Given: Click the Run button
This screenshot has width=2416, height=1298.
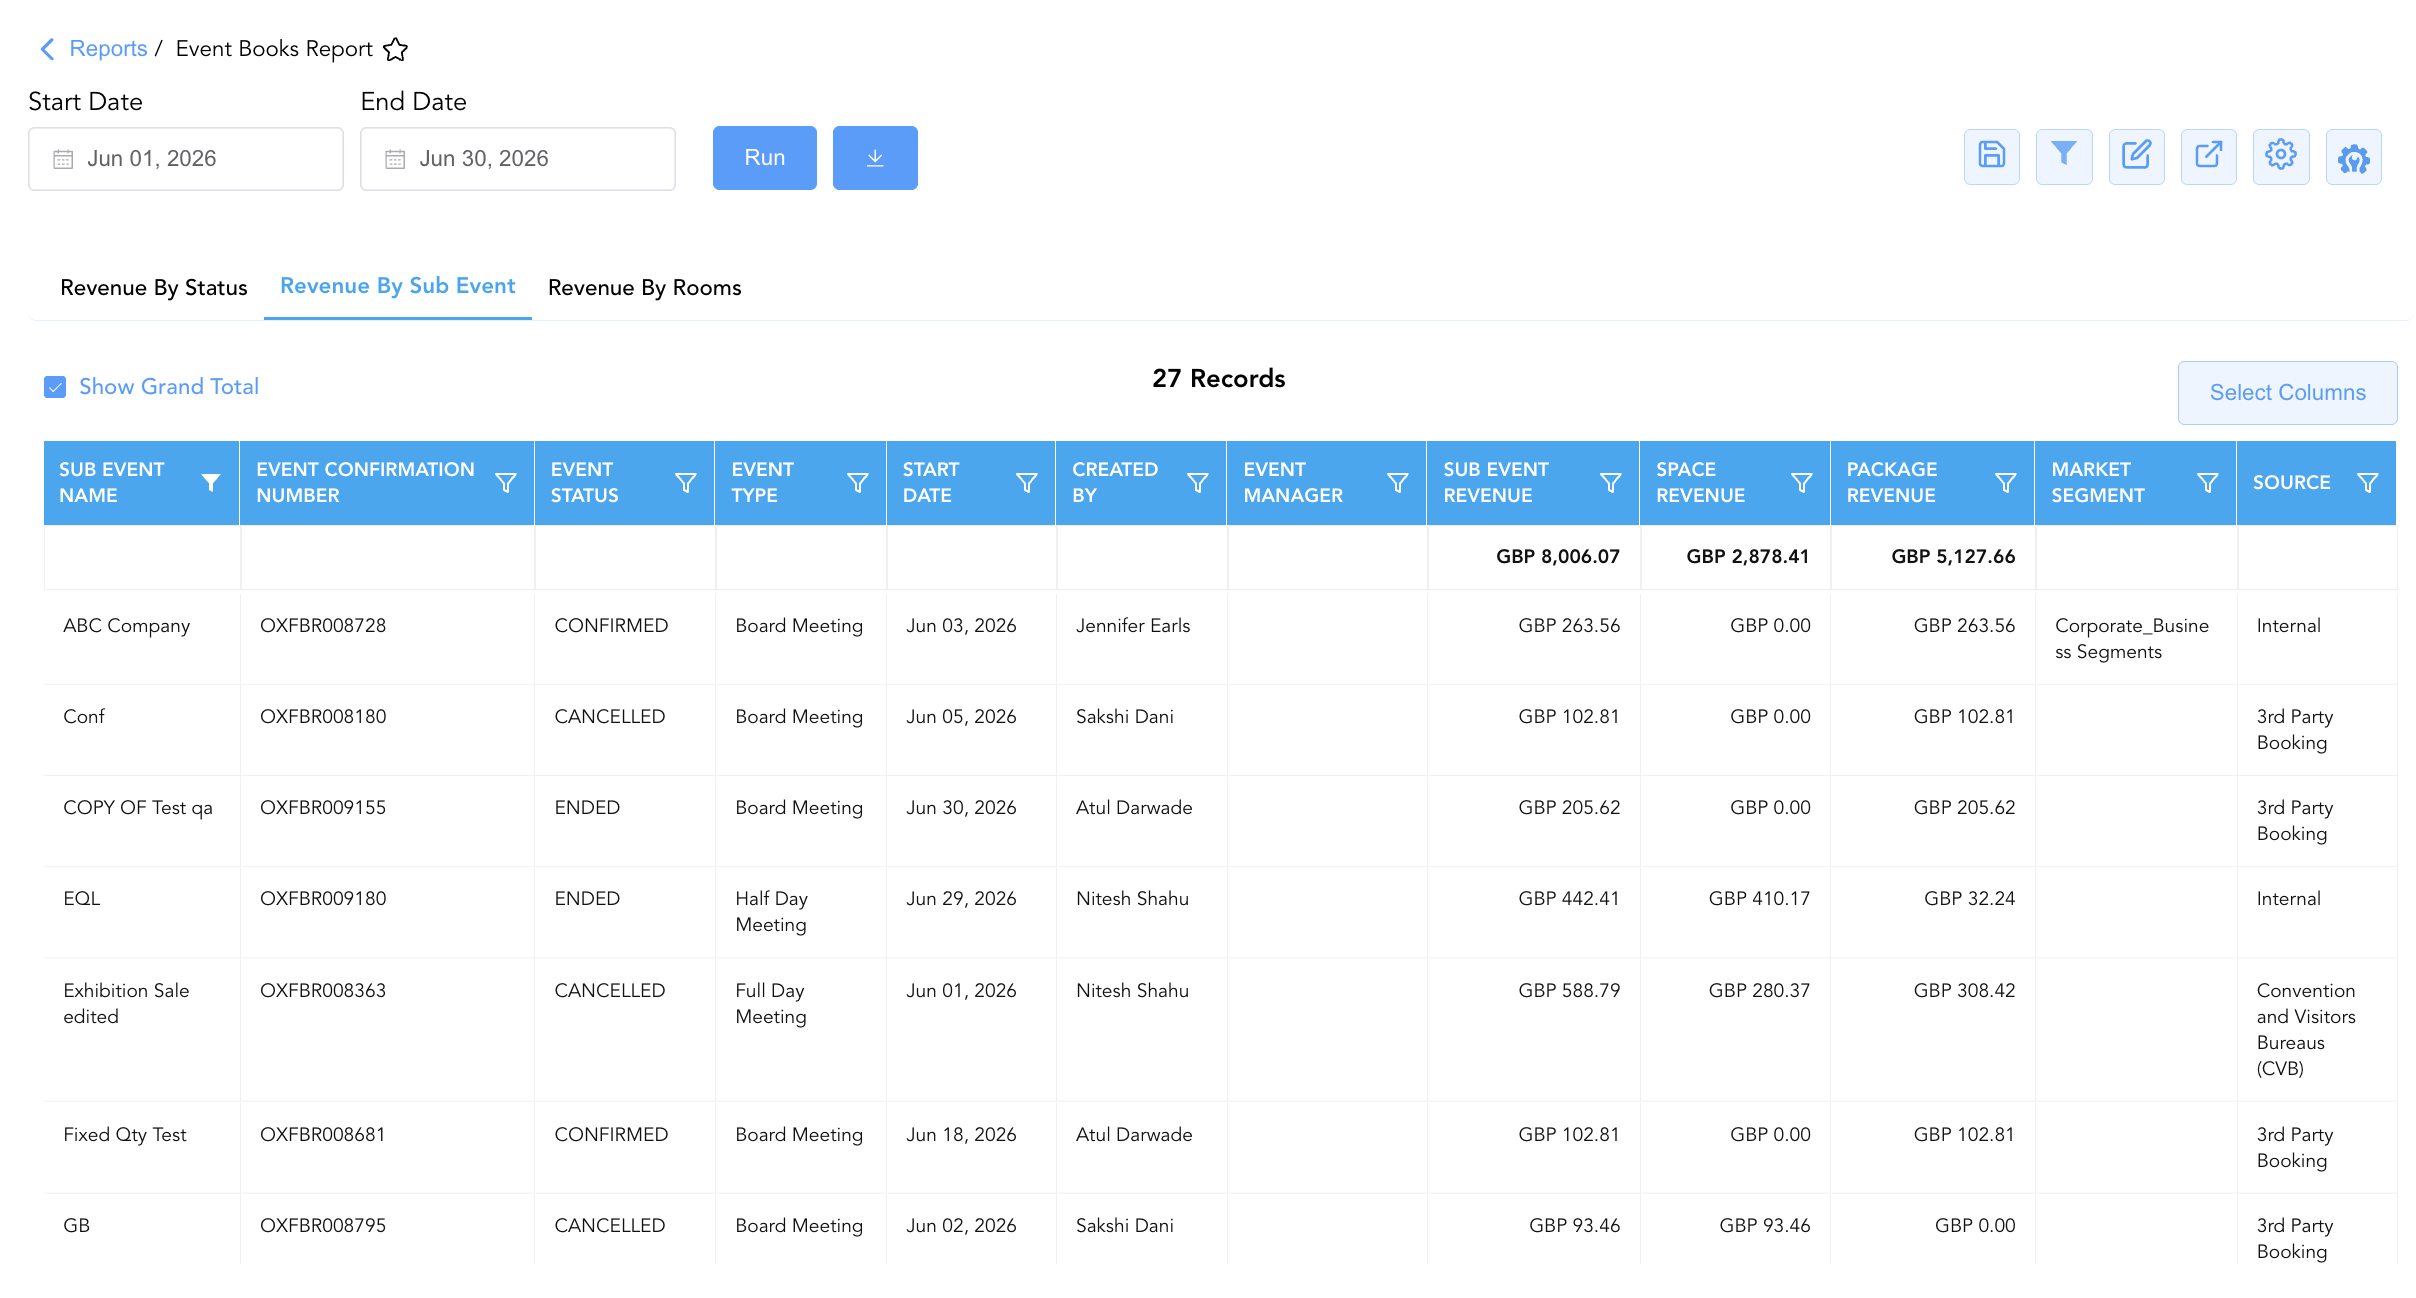Looking at the screenshot, I should point(765,158).
